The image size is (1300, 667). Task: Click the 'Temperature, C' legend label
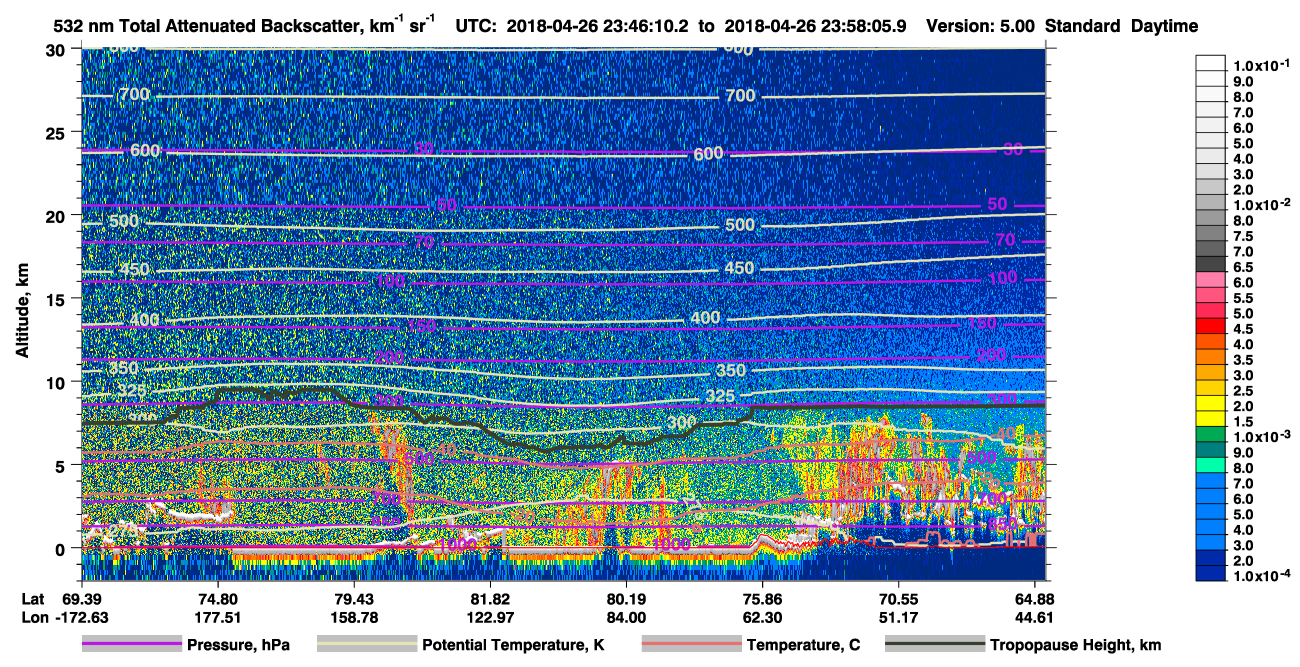(x=803, y=646)
